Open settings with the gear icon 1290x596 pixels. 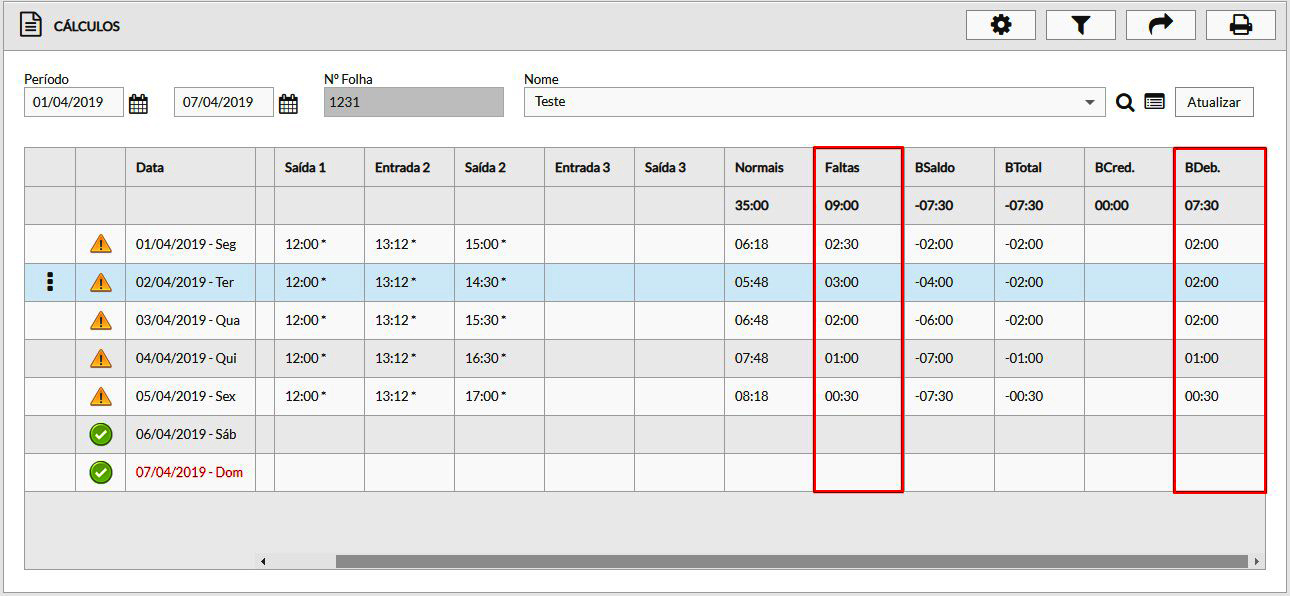click(x=1000, y=26)
